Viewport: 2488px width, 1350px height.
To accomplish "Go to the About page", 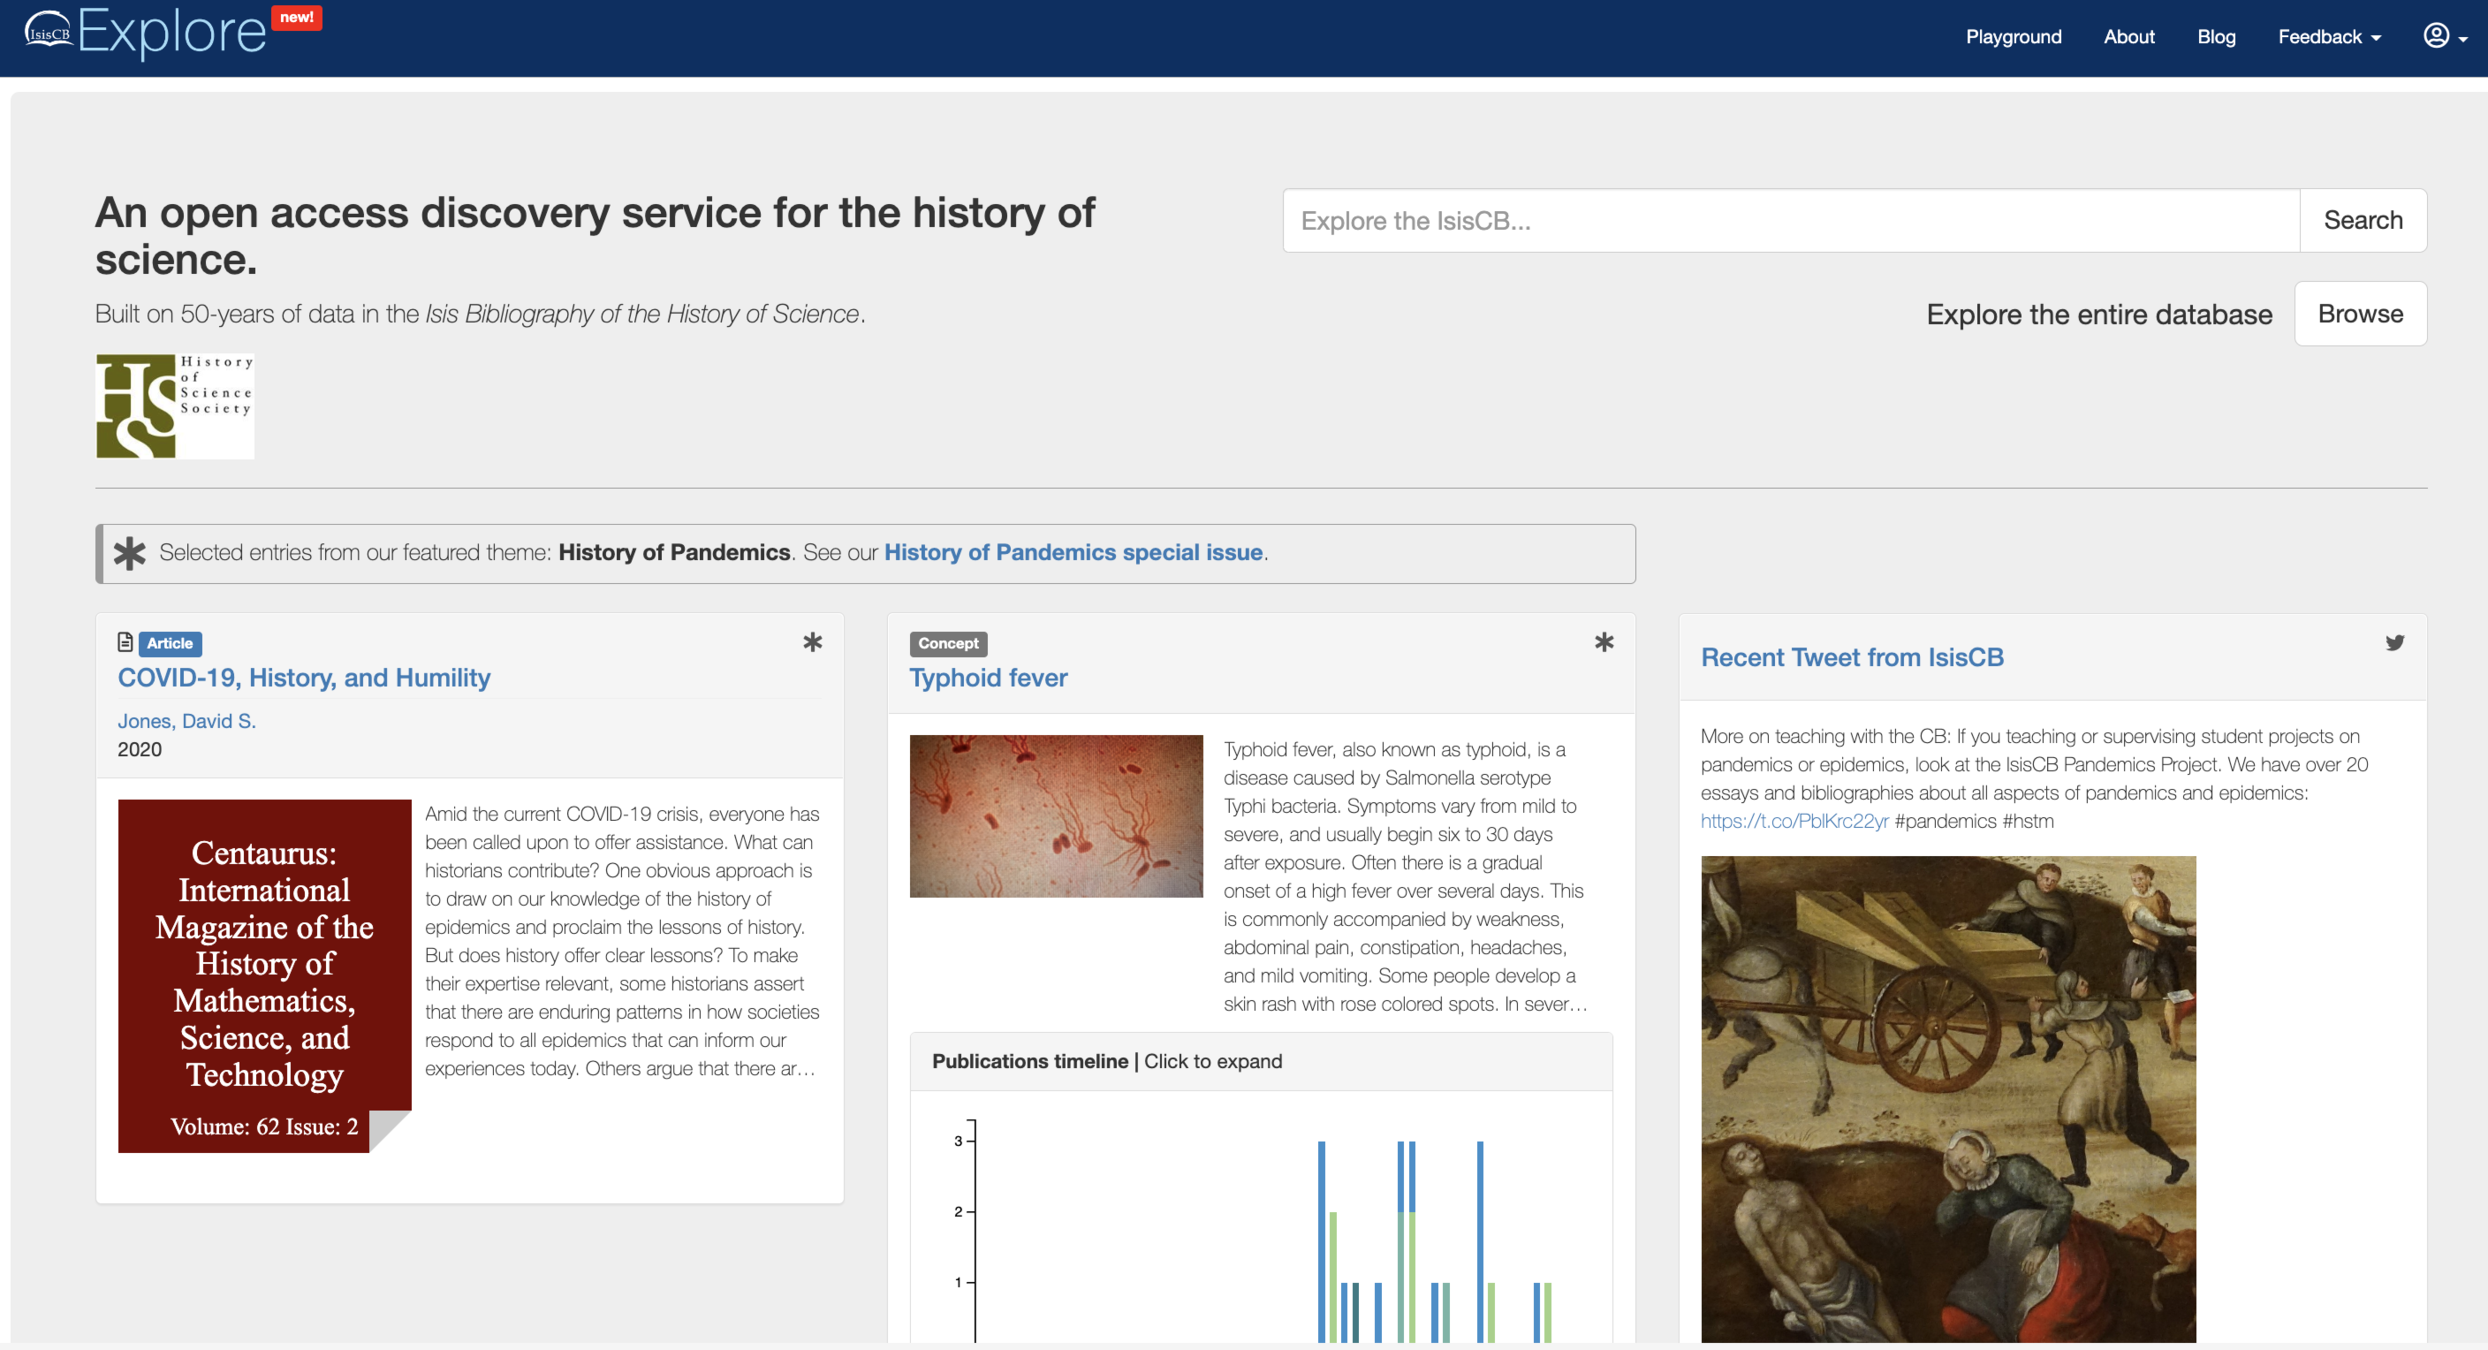I will (x=2128, y=37).
